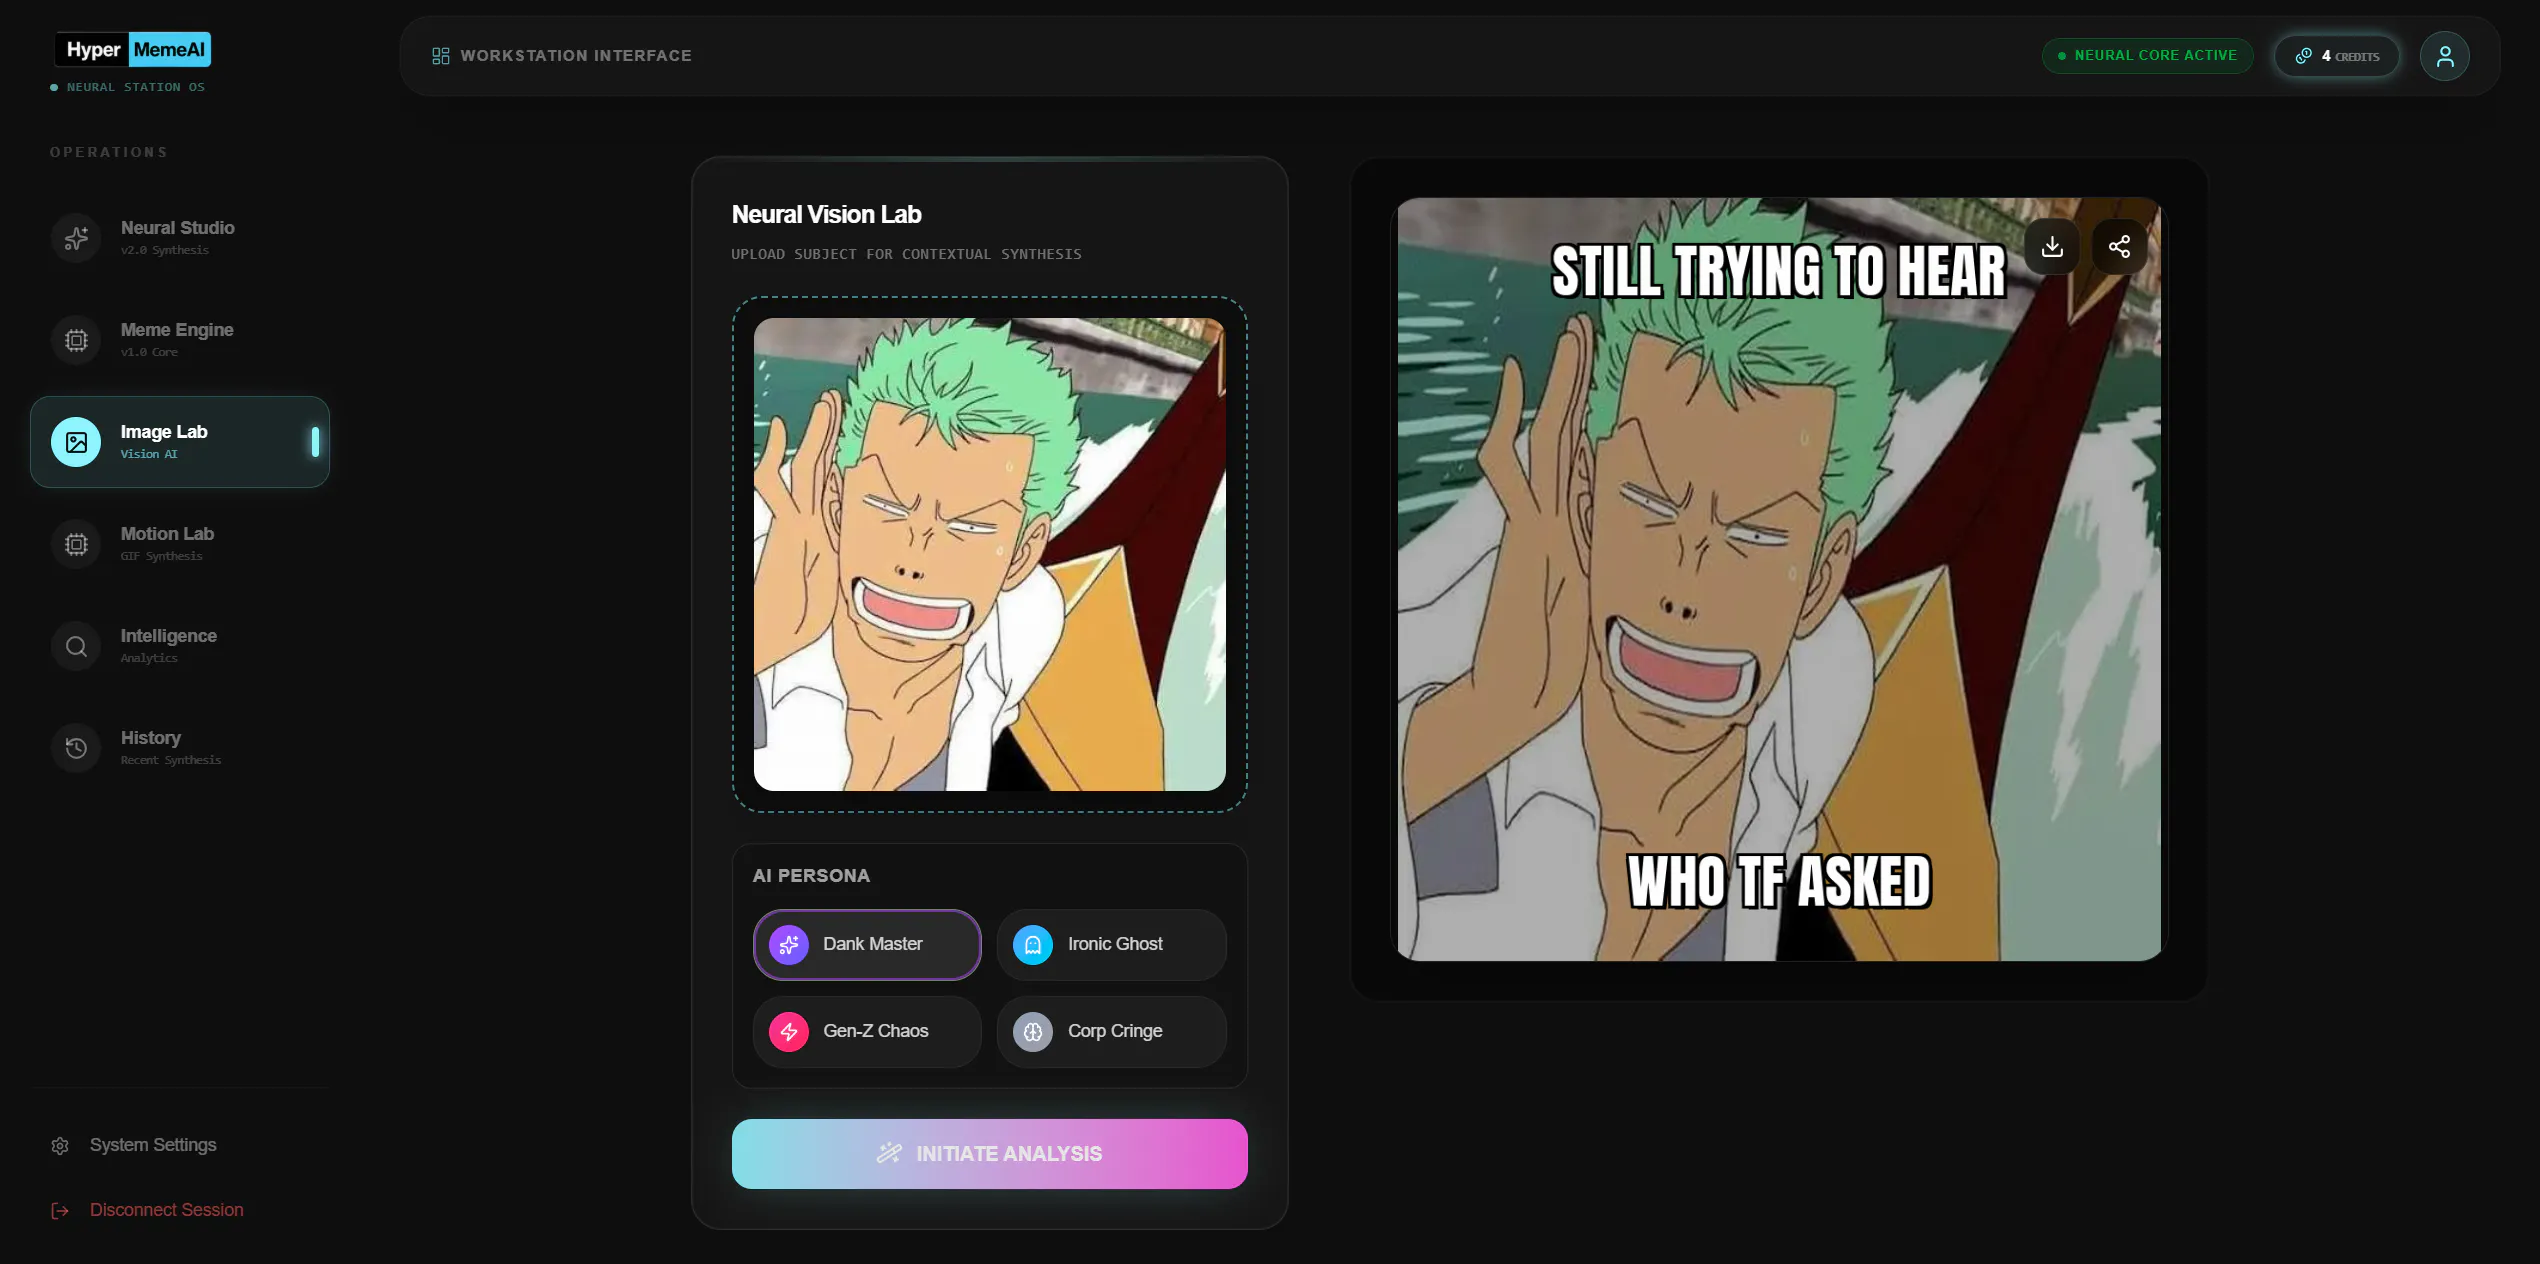The image size is (2540, 1264).
Task: Click the Neural Core Active status pill
Action: point(2147,56)
